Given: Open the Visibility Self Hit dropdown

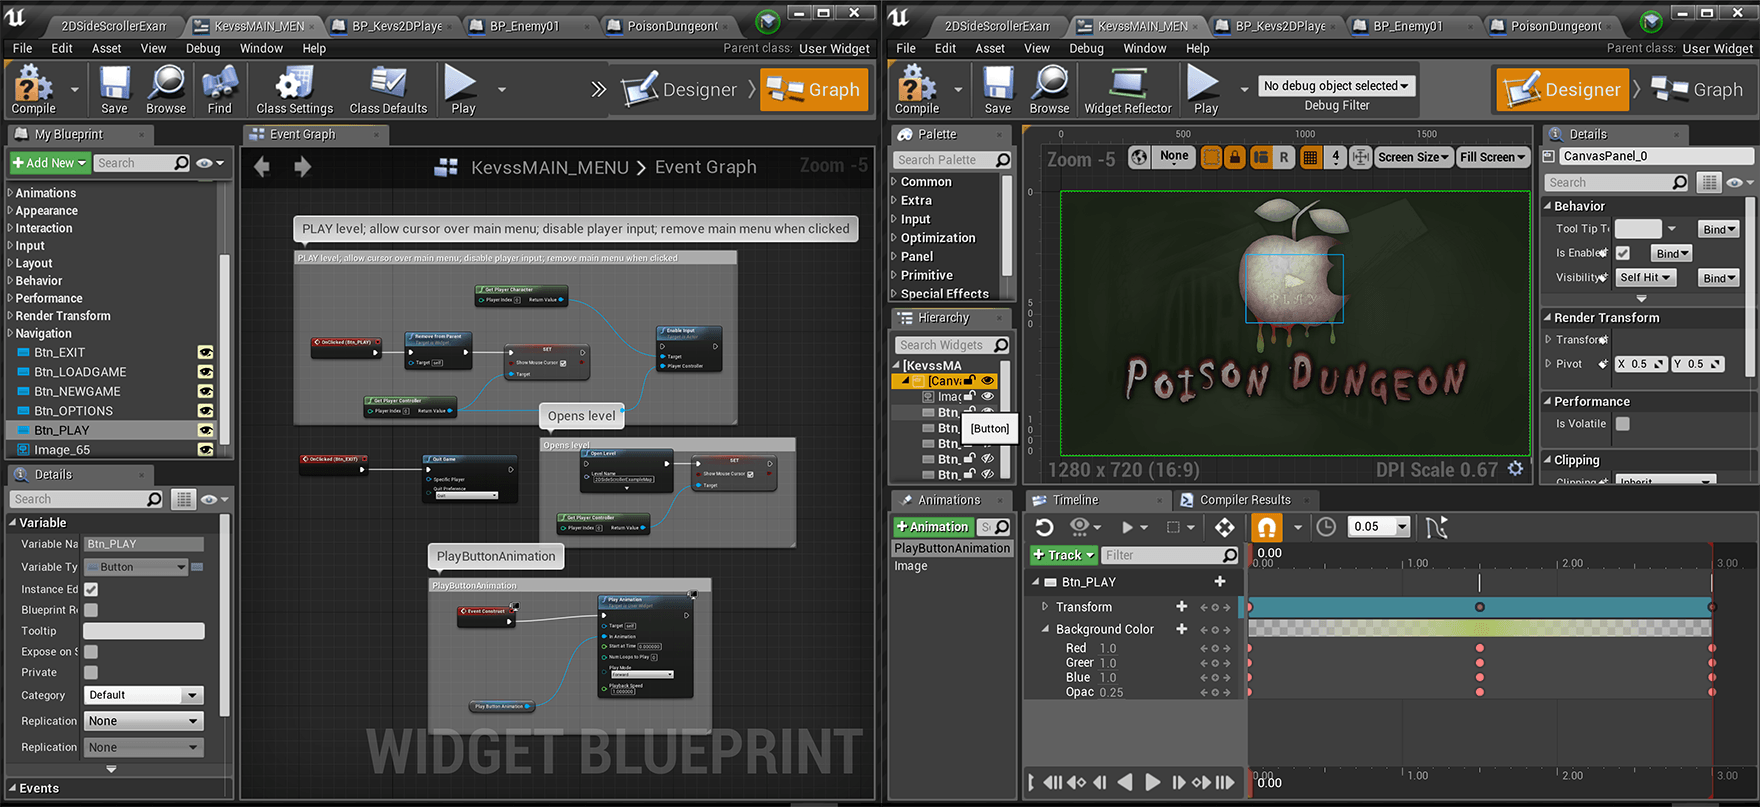Looking at the screenshot, I should click(x=1645, y=278).
